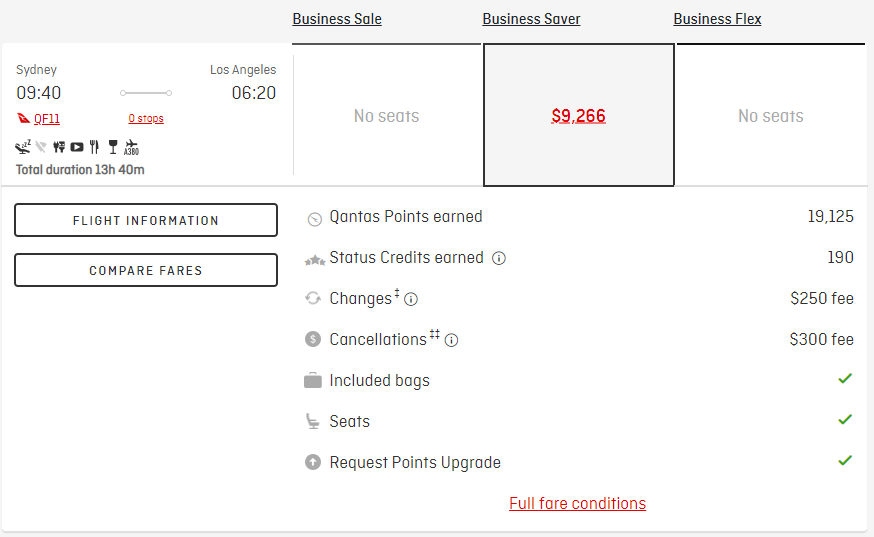This screenshot has width=874, height=537.
Task: Open the Flight Information button
Action: [x=146, y=220]
